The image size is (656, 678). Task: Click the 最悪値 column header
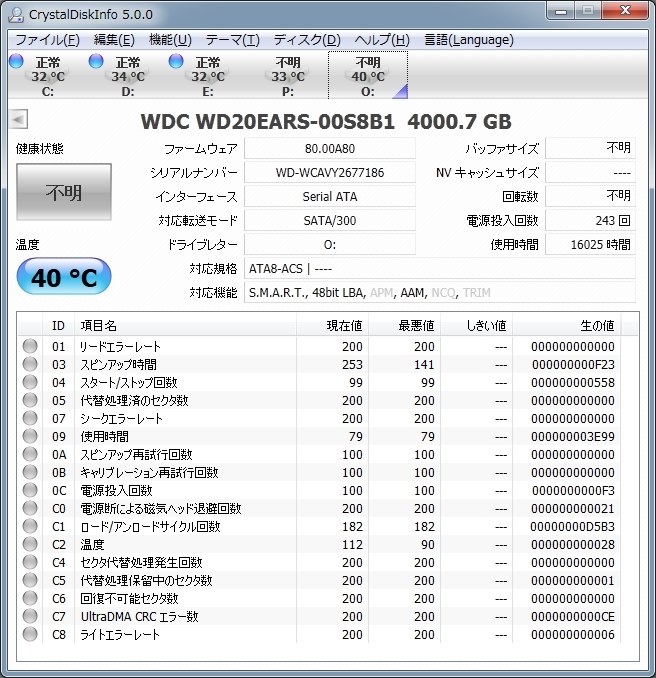[x=405, y=325]
